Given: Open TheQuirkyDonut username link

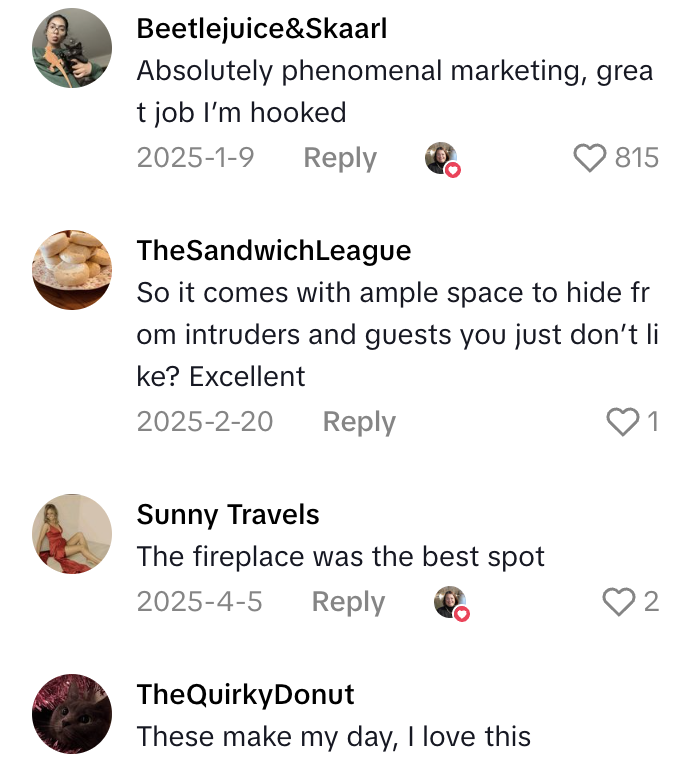Looking at the screenshot, I should click(x=245, y=694).
